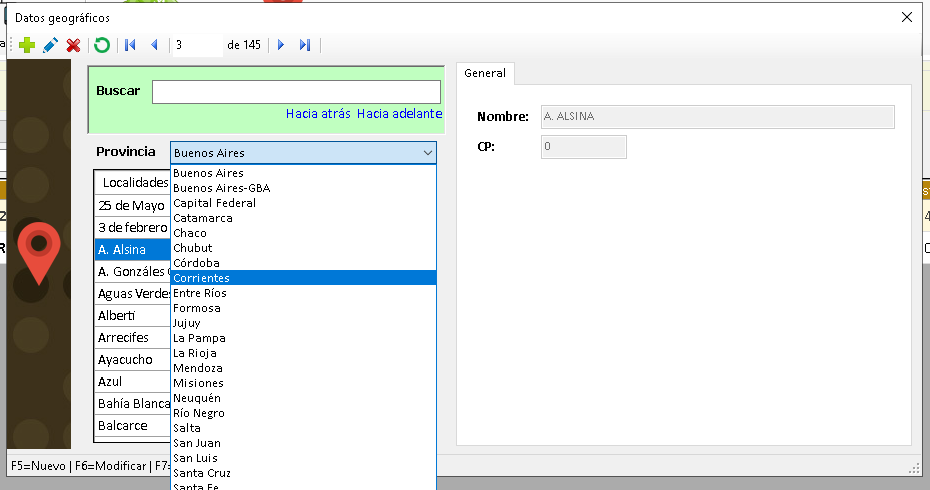Image resolution: width=930 pixels, height=490 pixels.
Task: Click the record number field
Action: pos(196,45)
